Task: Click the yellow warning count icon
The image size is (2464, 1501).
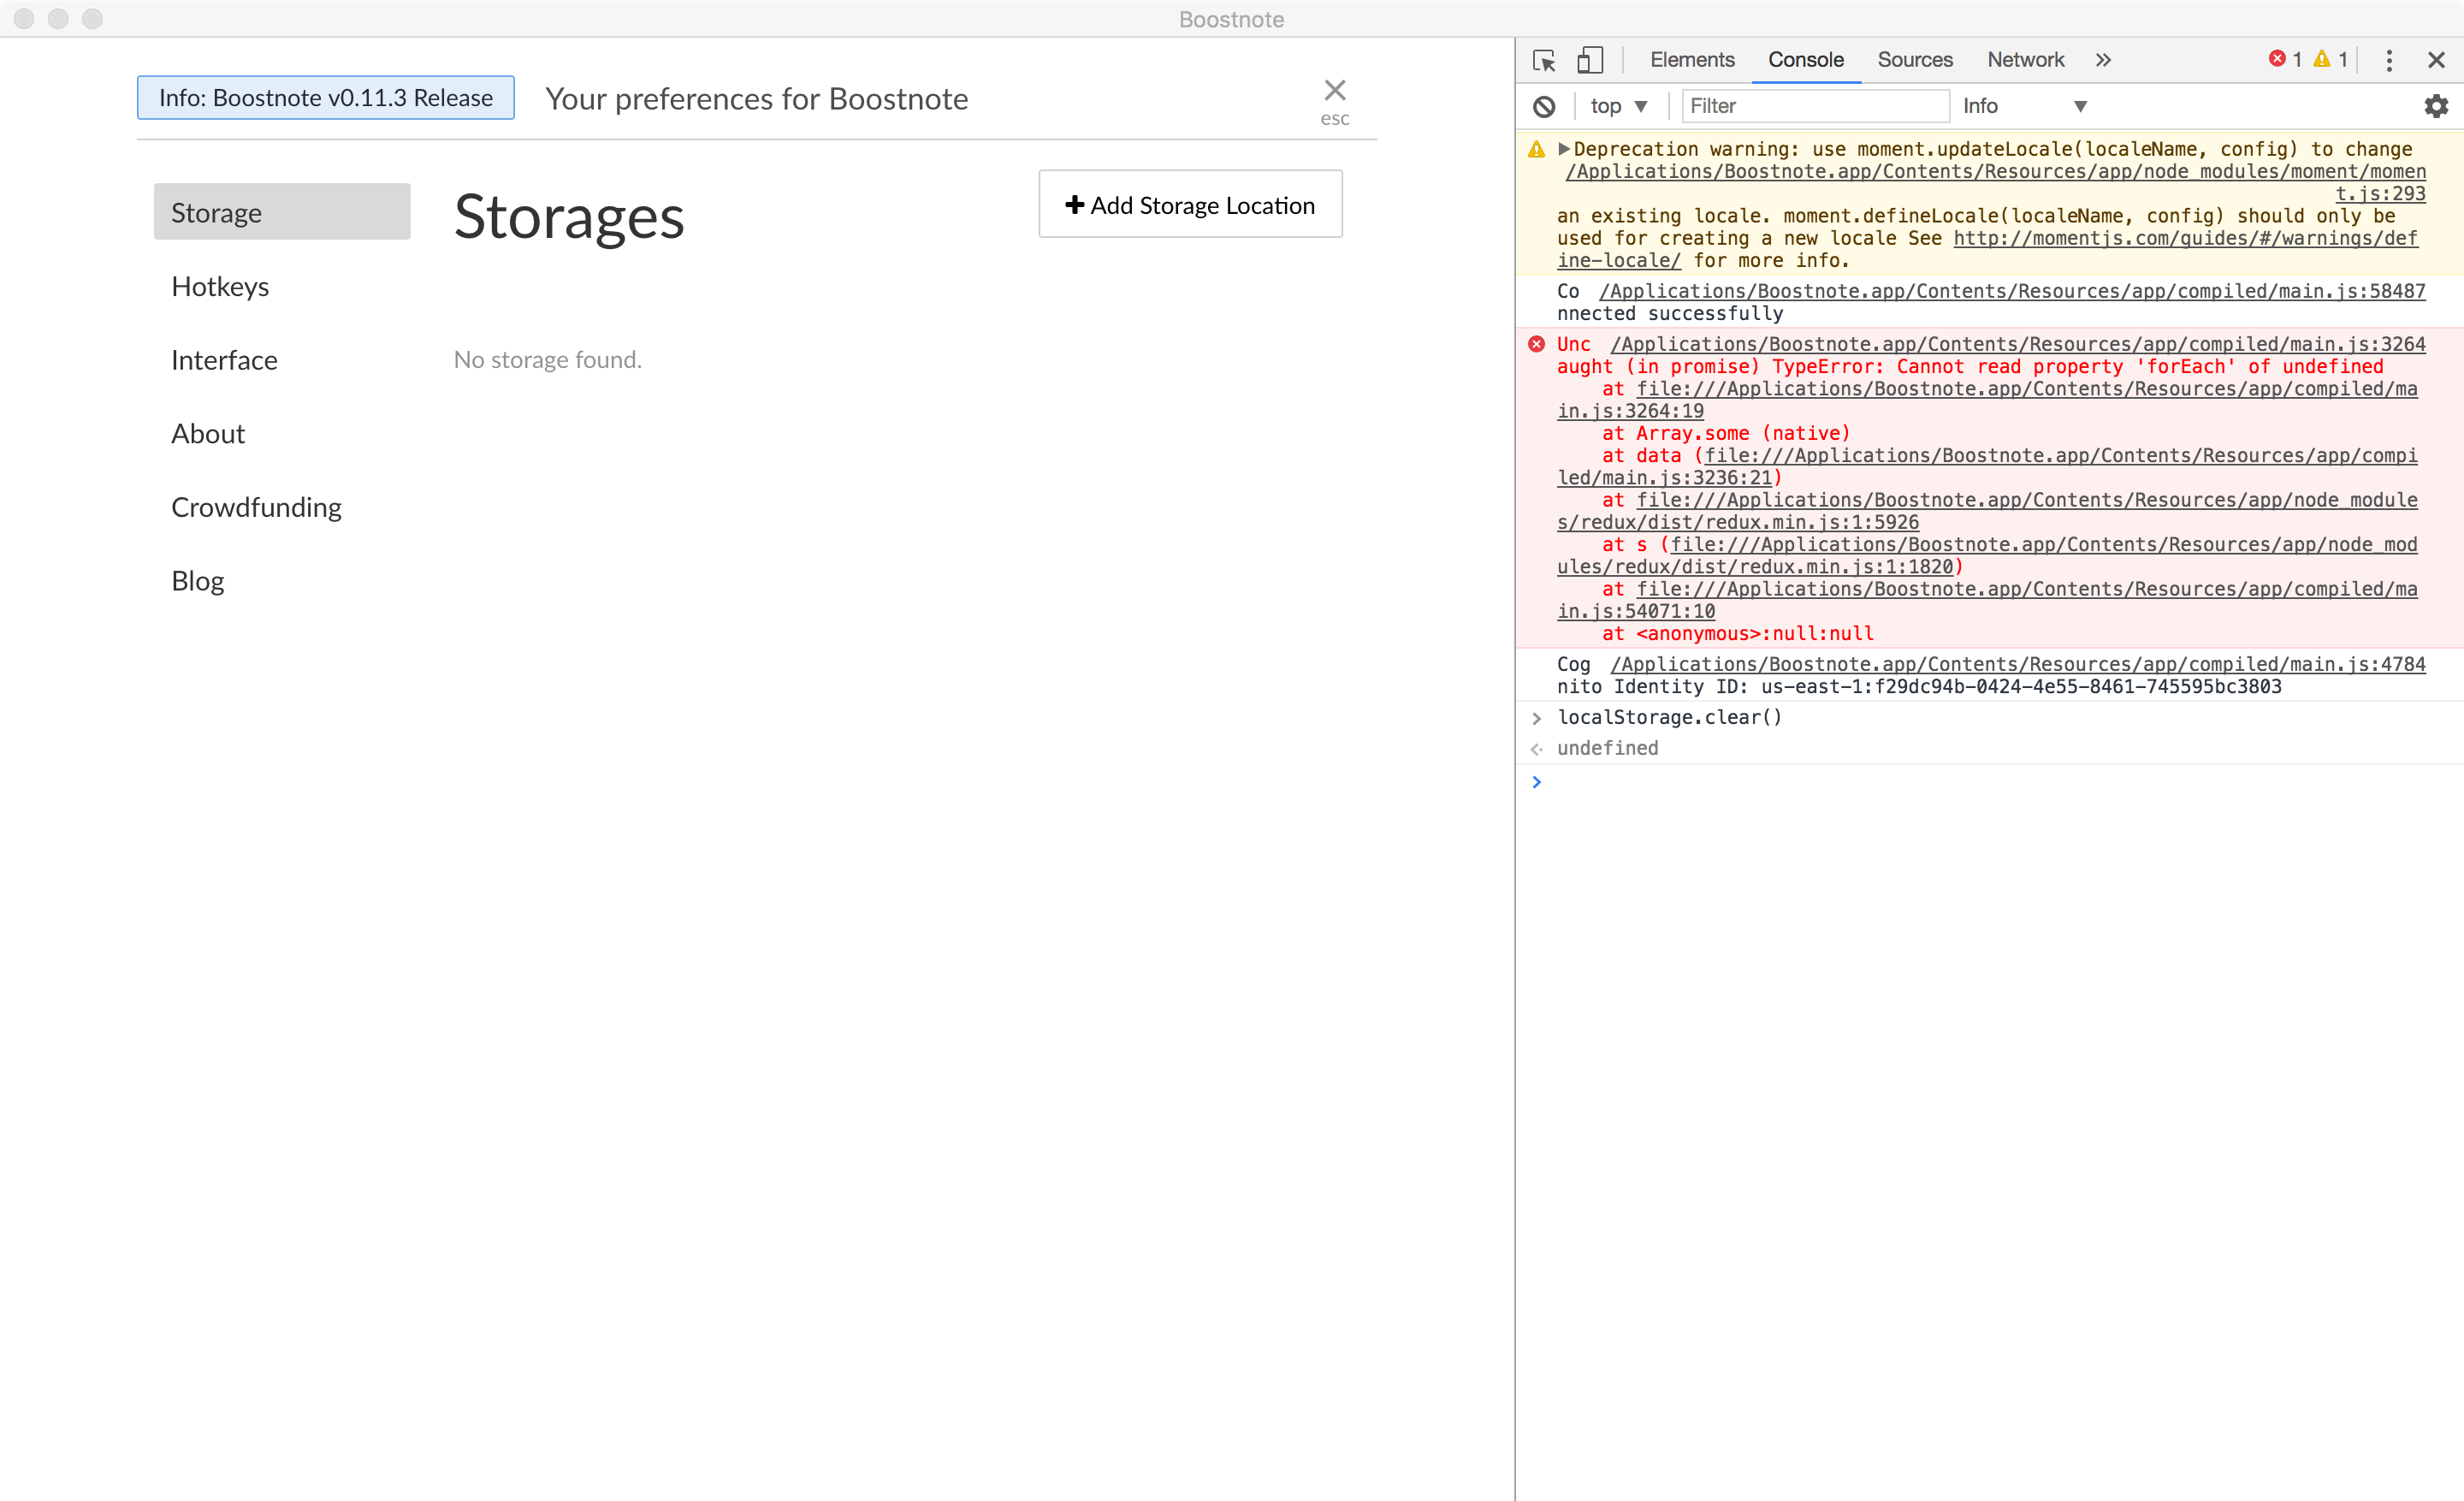Action: point(2322,59)
